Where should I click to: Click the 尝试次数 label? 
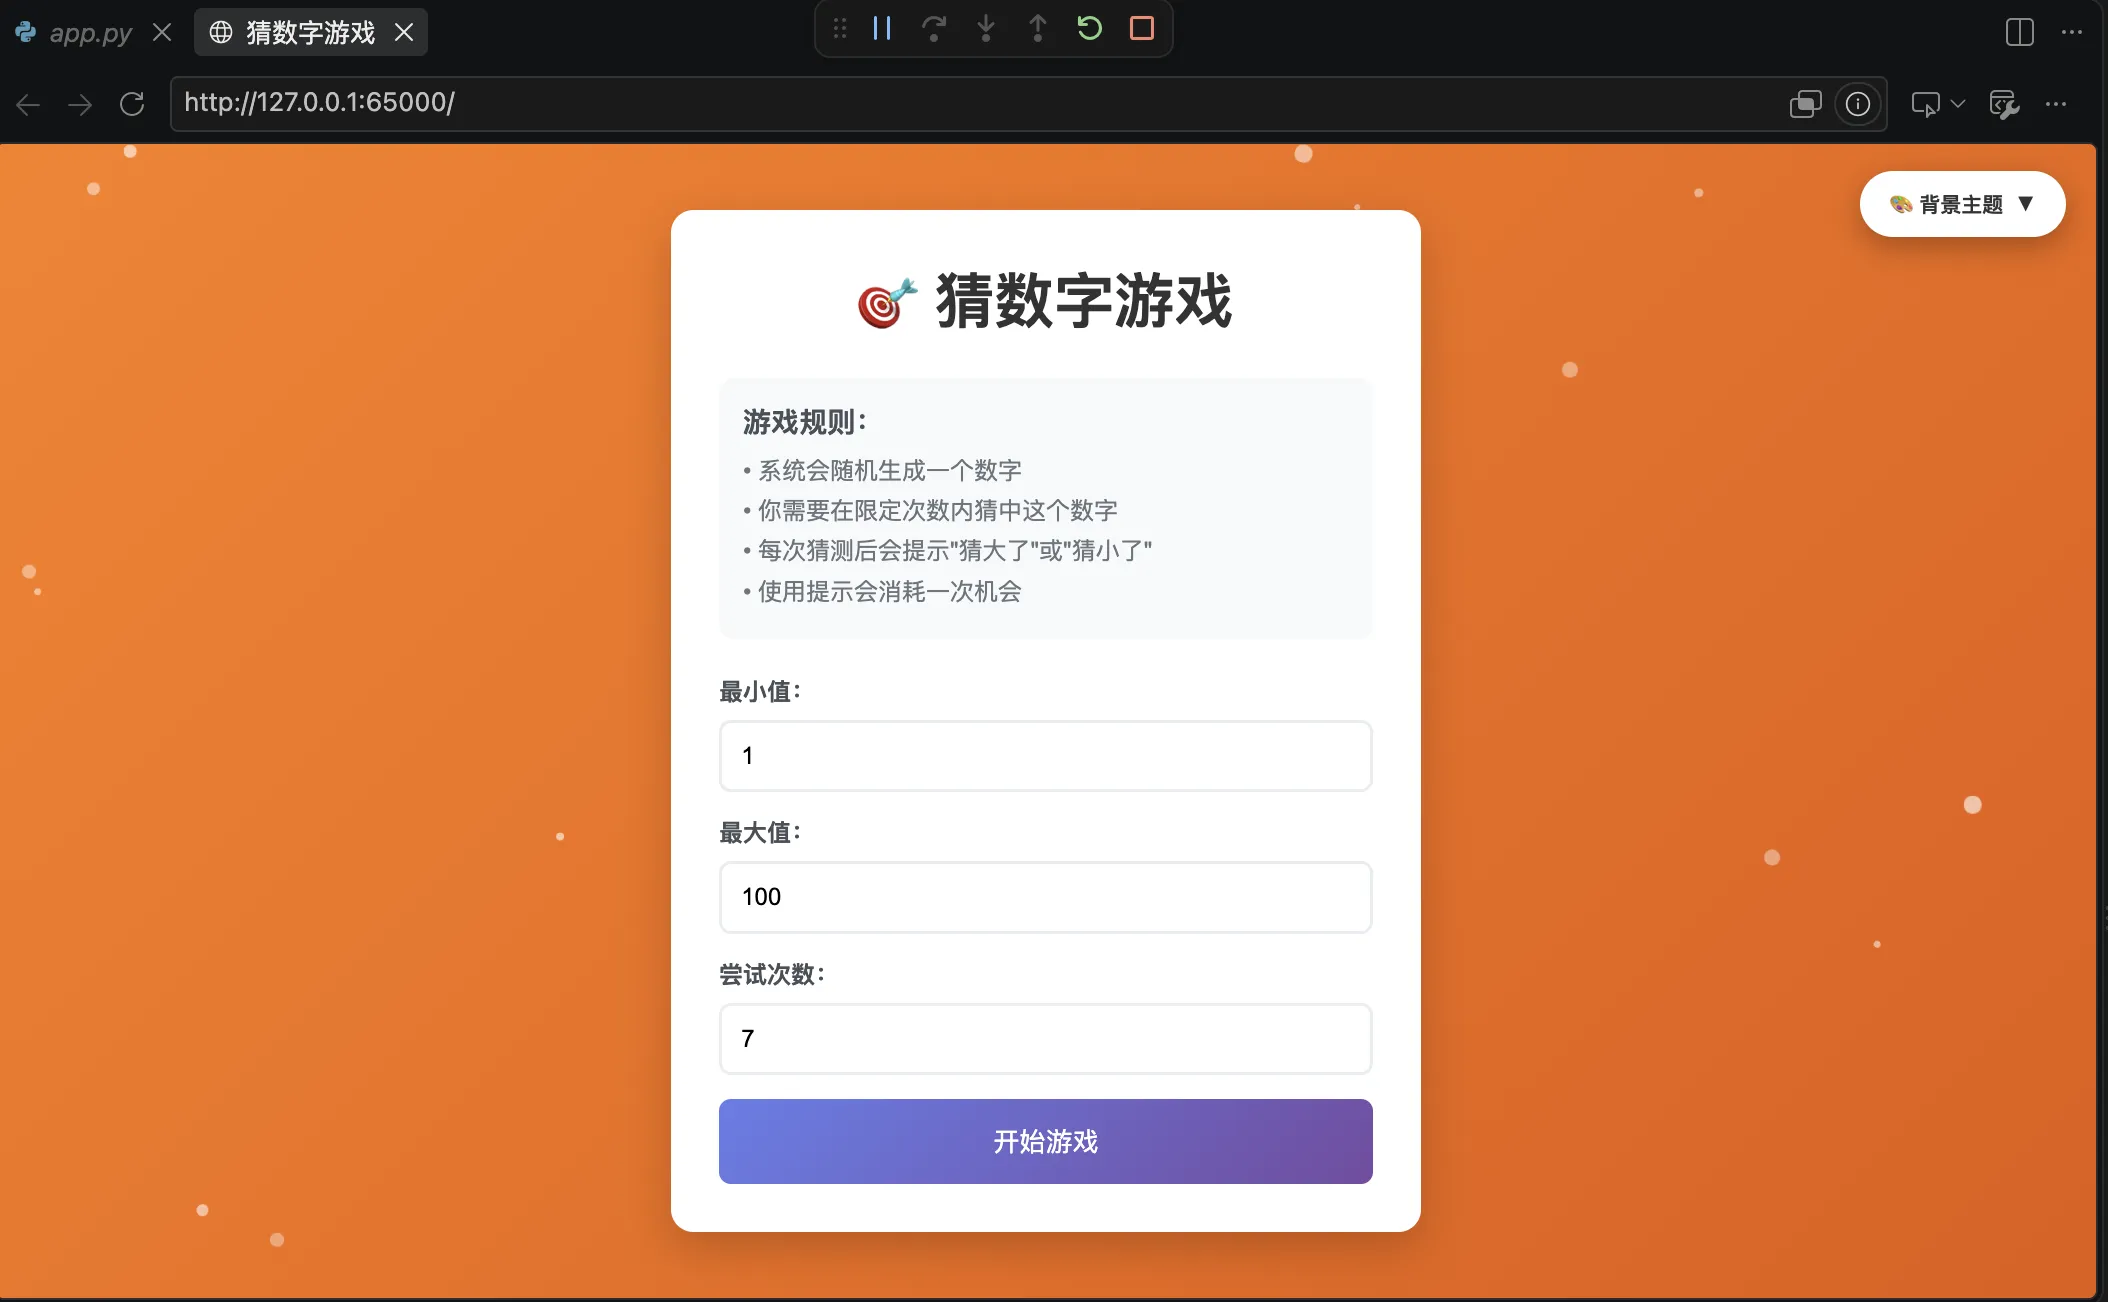coord(772,974)
